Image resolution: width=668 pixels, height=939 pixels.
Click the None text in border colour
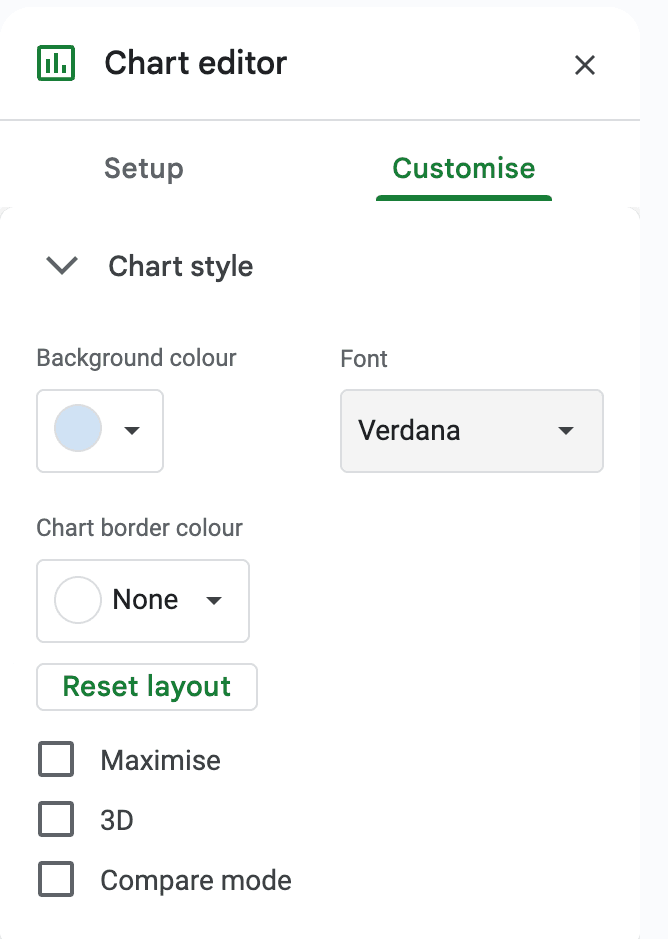pos(145,600)
